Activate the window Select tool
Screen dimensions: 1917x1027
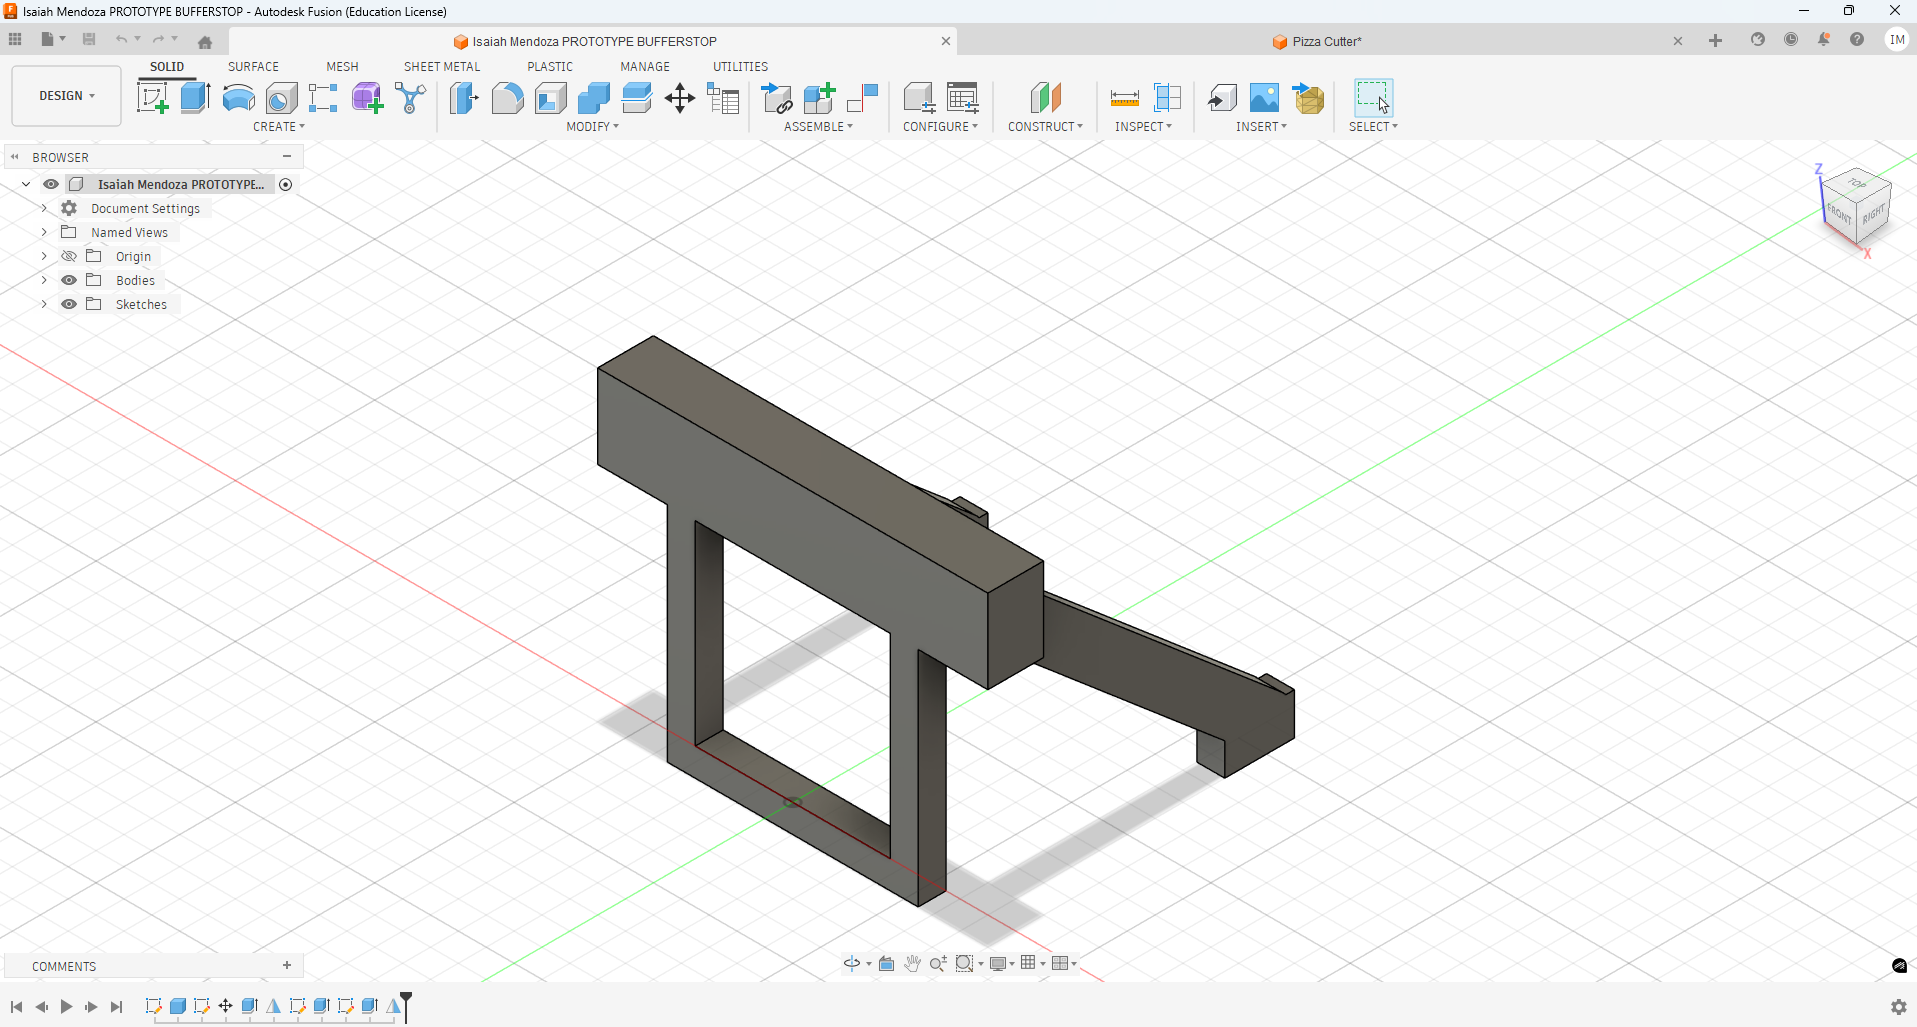1373,98
